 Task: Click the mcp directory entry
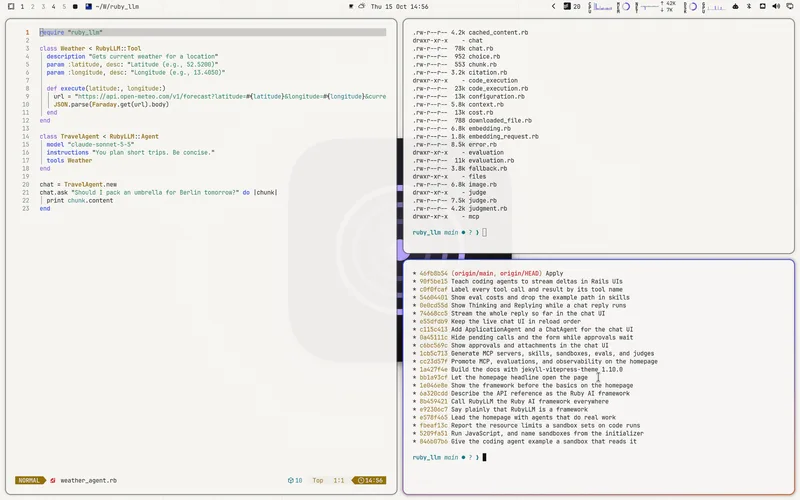click(474, 216)
